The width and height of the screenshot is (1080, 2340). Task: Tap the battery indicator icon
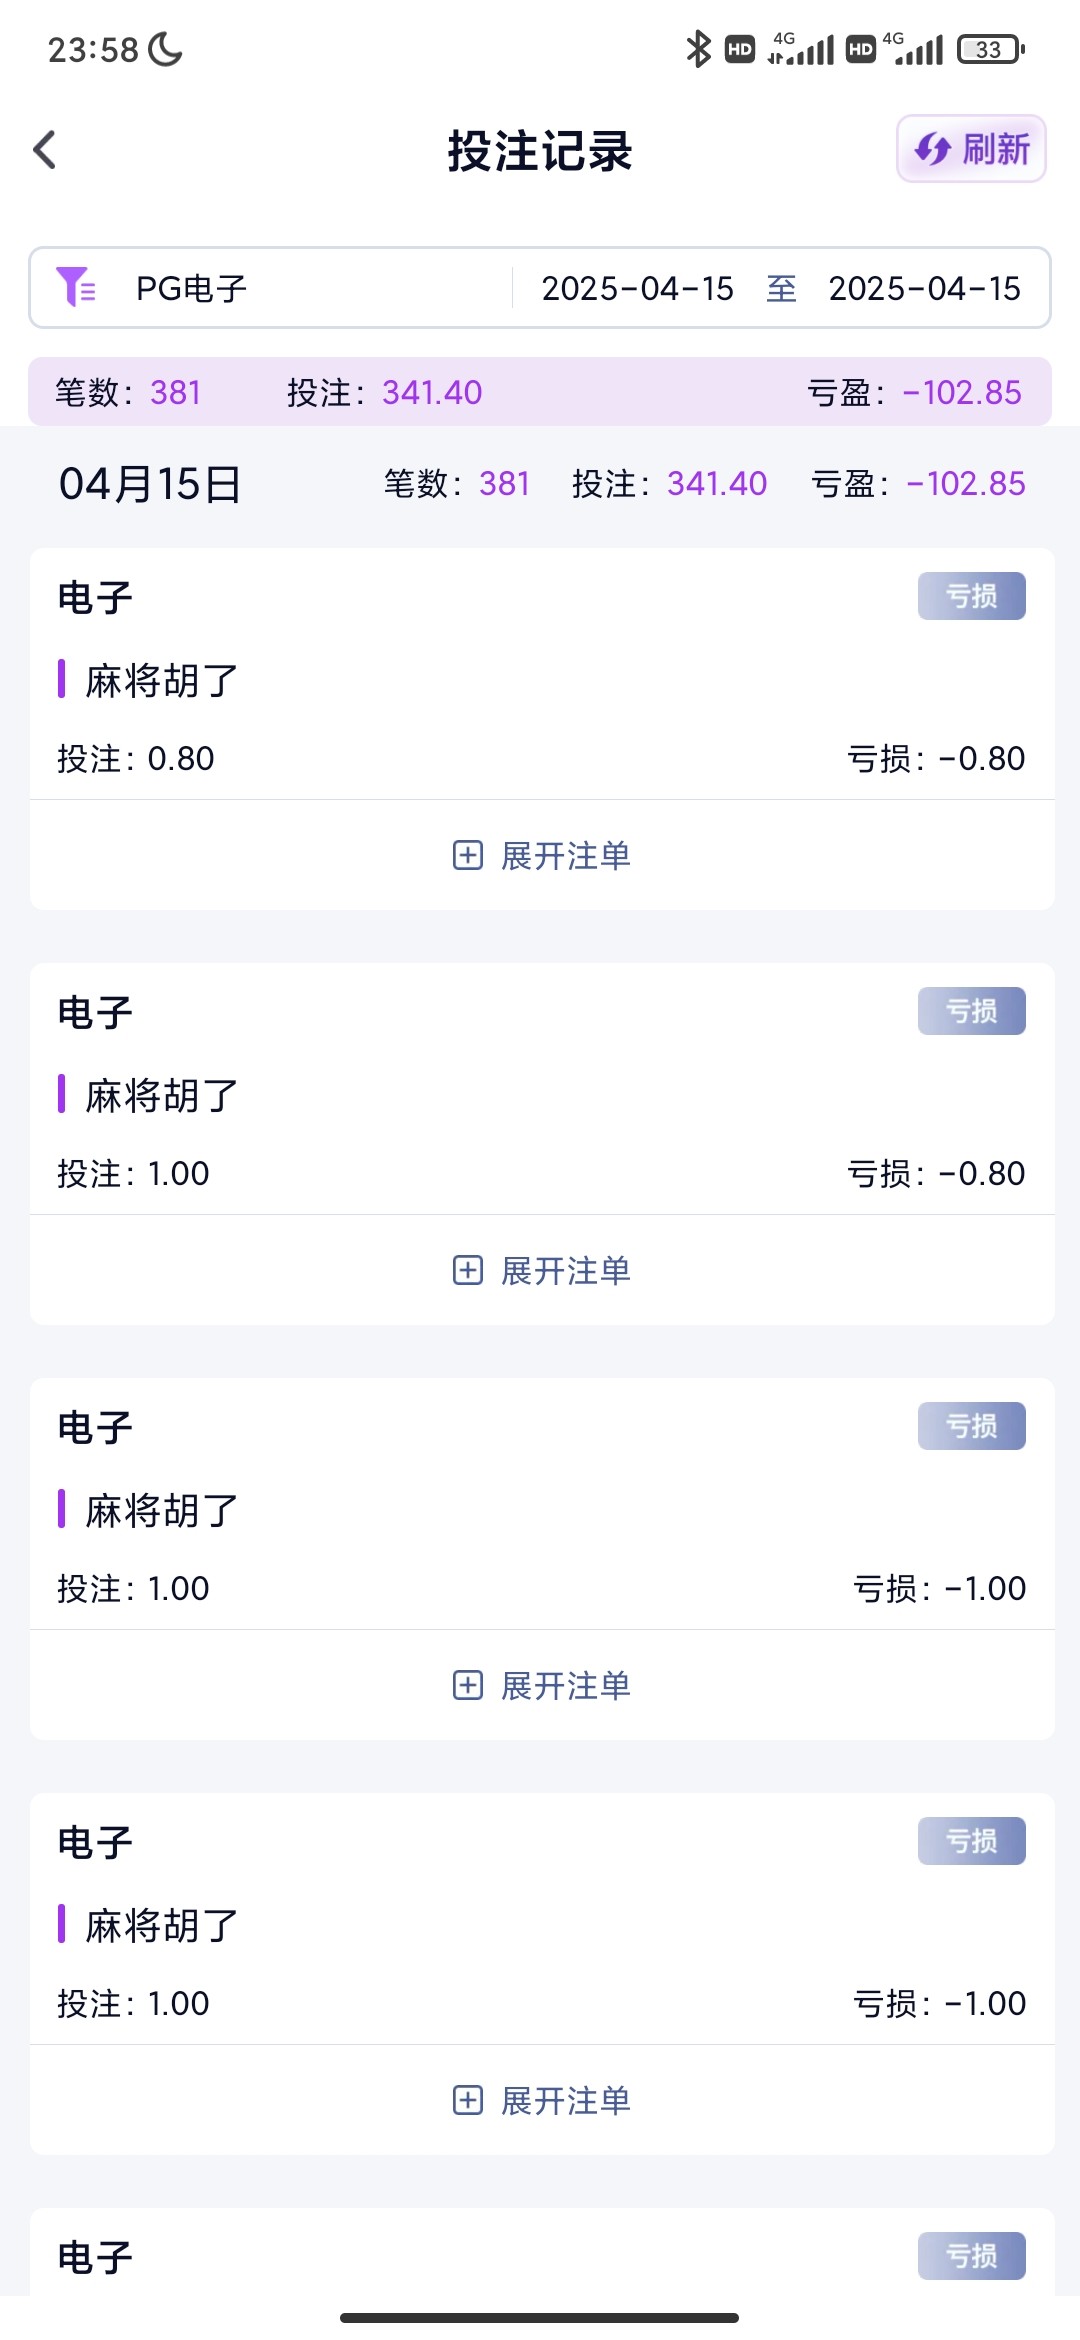point(990,49)
